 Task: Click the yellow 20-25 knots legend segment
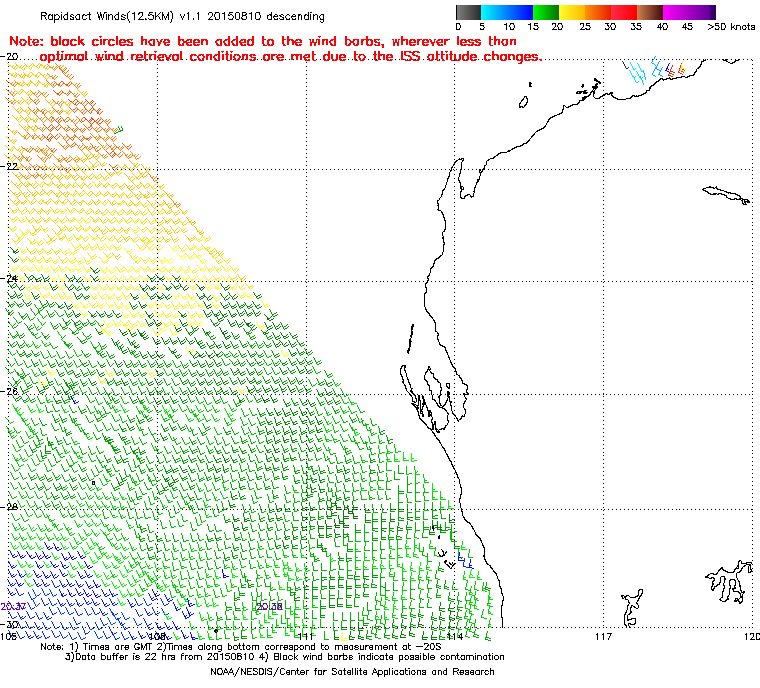point(572,12)
